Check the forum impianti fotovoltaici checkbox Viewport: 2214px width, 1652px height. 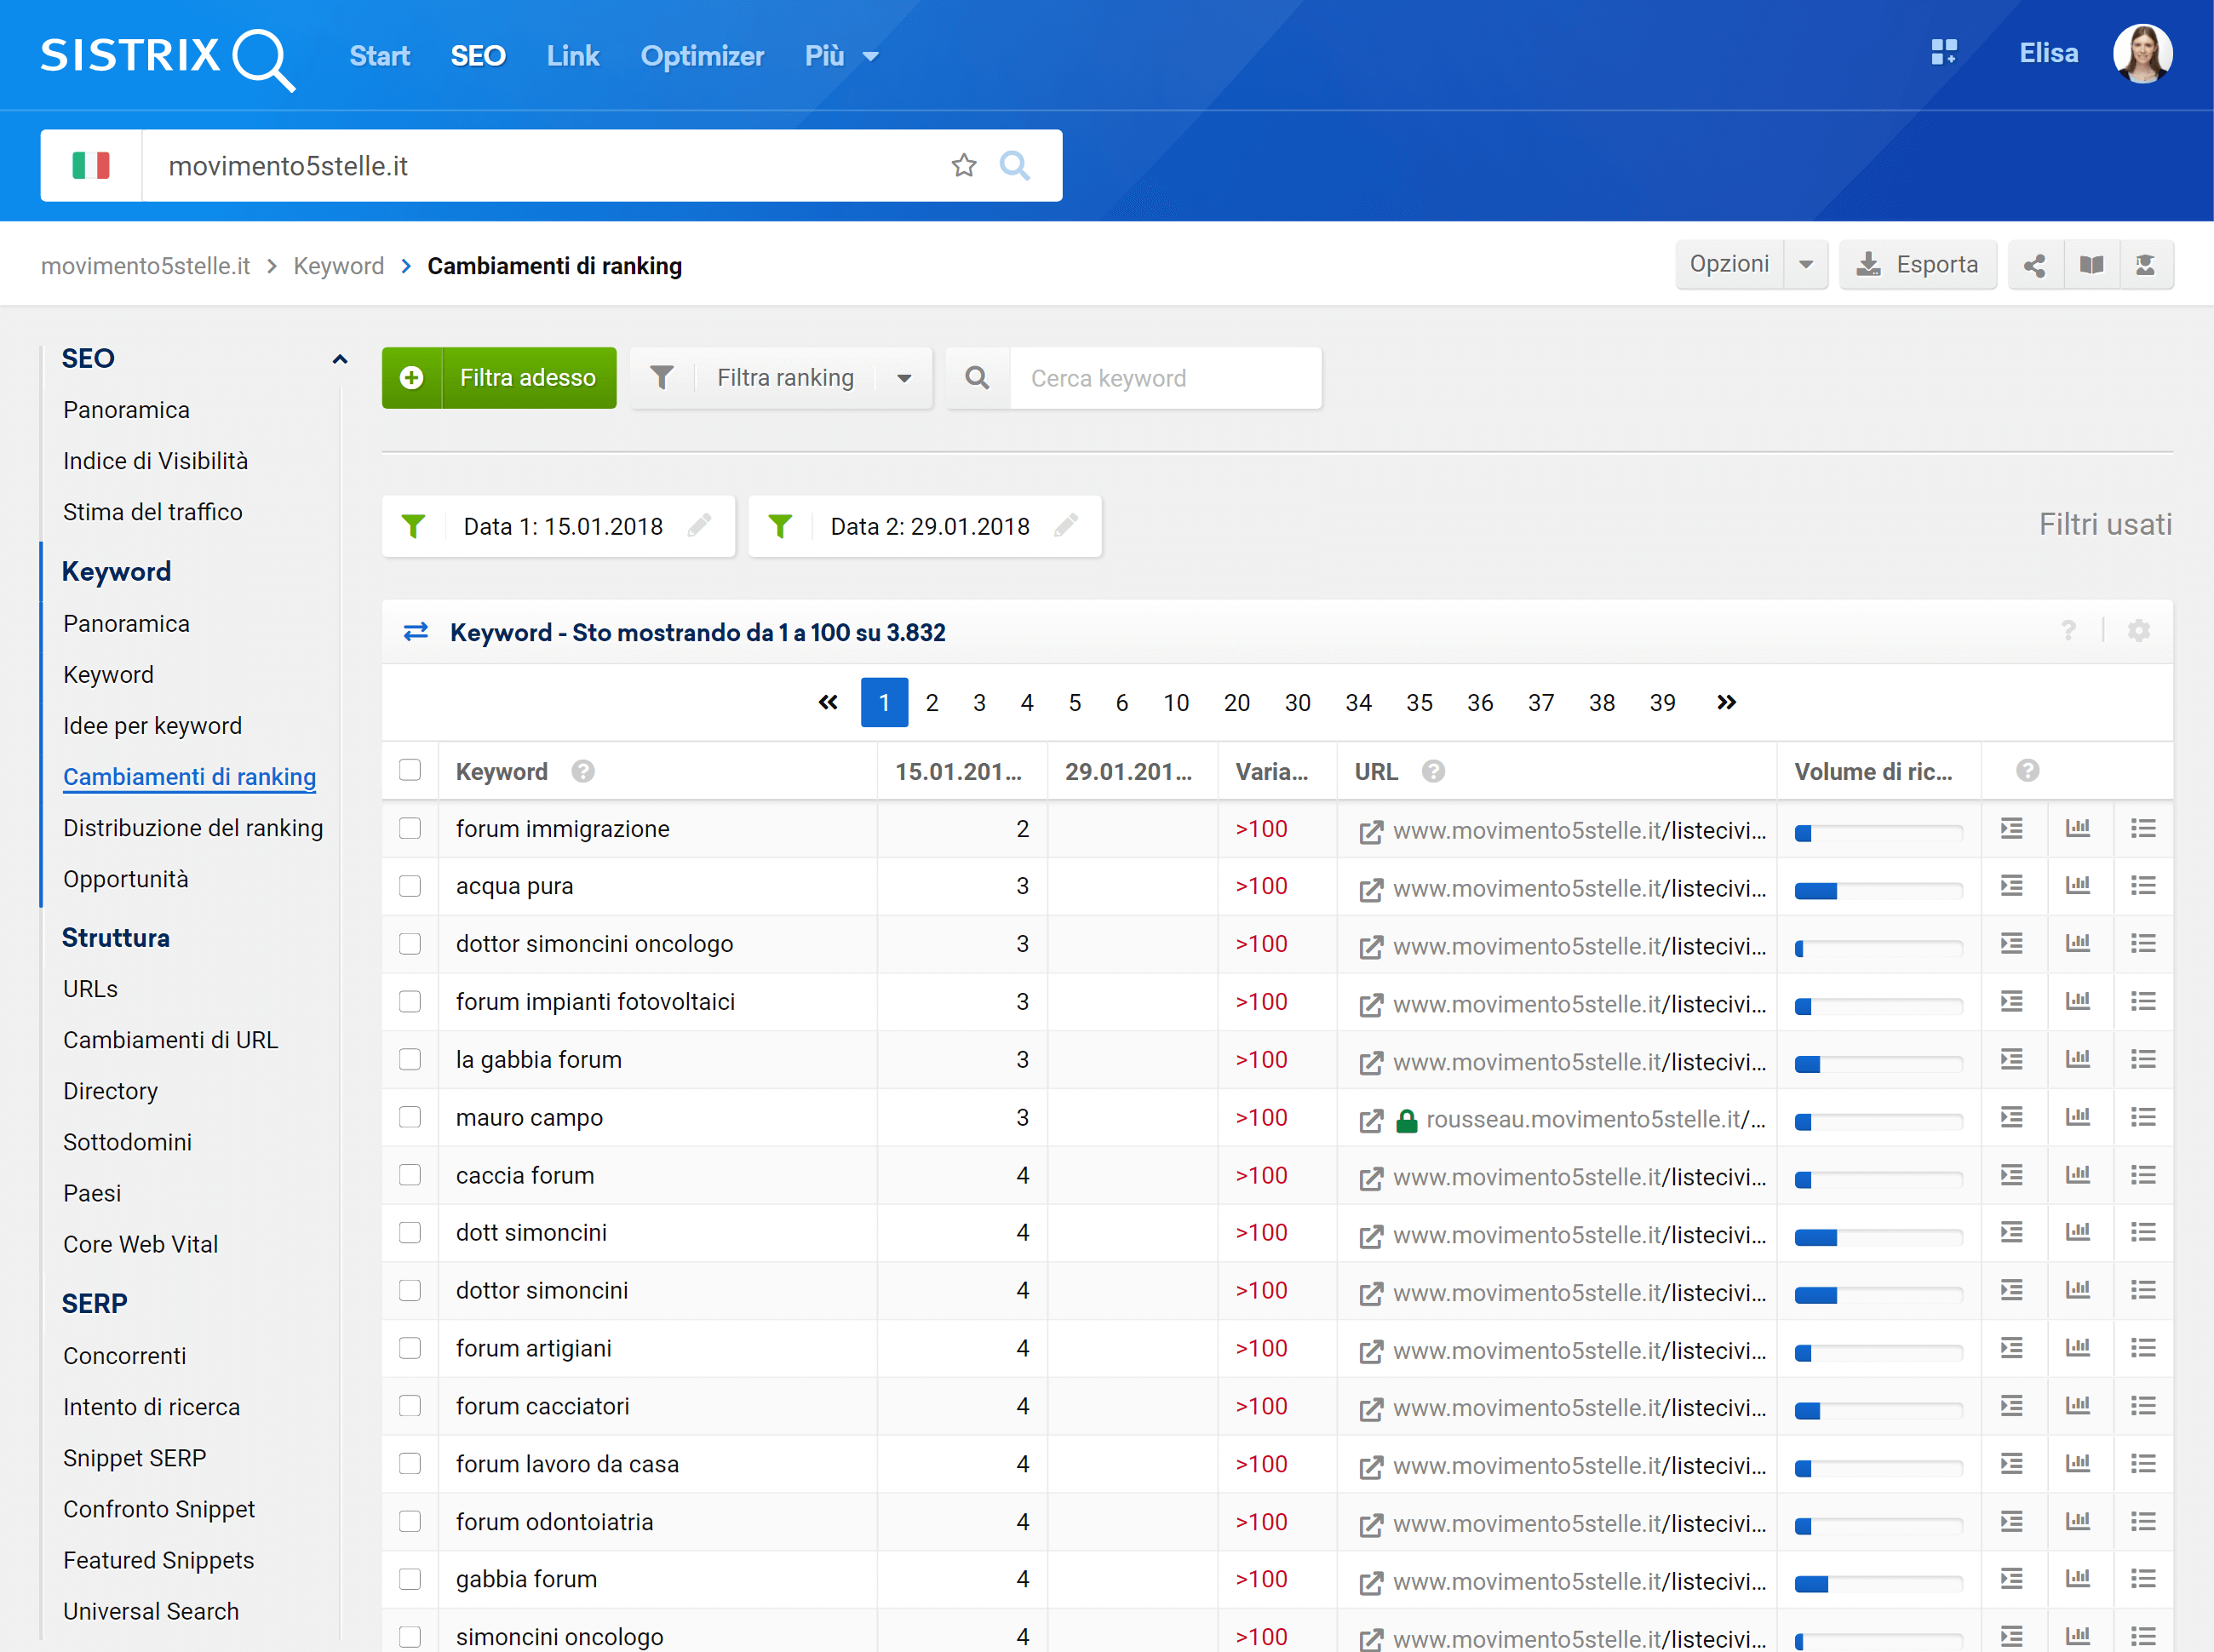coord(410,1001)
